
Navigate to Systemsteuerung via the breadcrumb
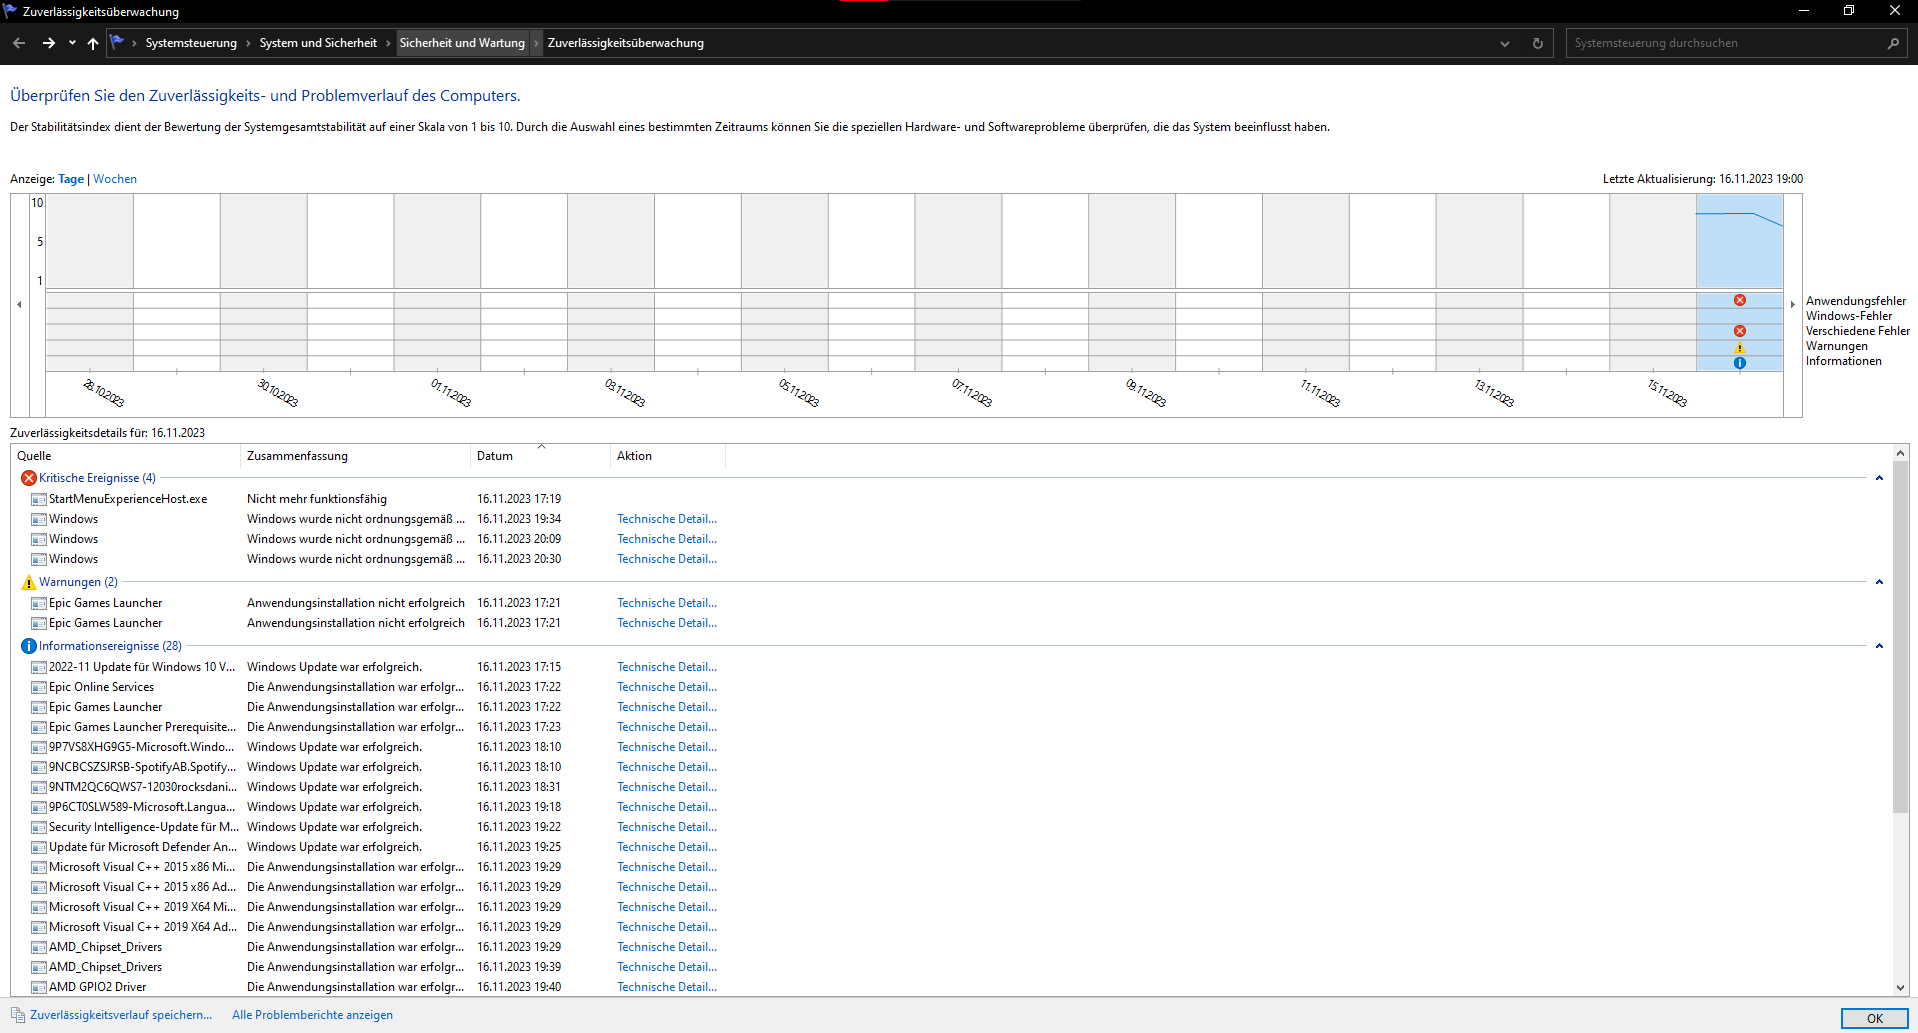[x=191, y=42]
